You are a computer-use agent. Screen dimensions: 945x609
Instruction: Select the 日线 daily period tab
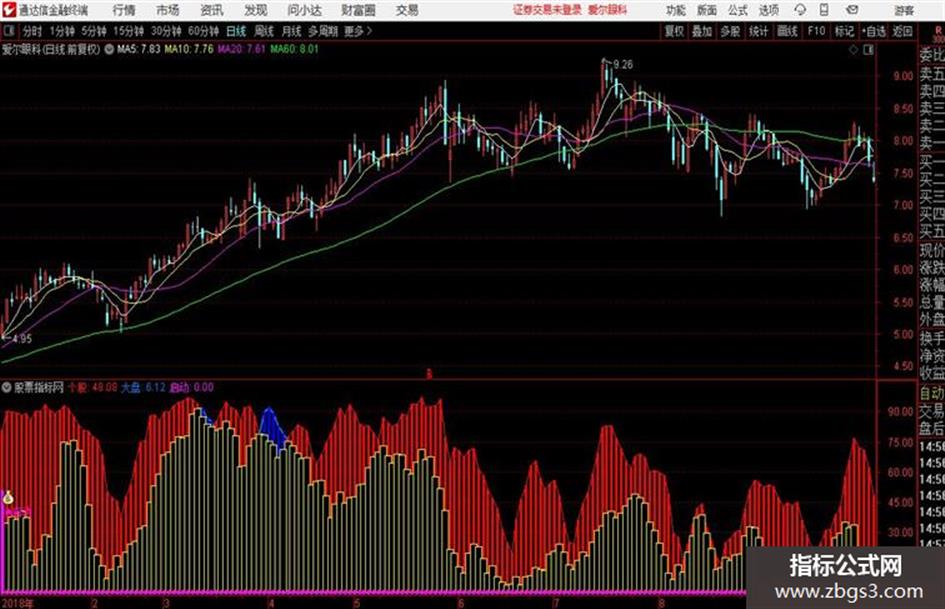pyautogui.click(x=236, y=31)
